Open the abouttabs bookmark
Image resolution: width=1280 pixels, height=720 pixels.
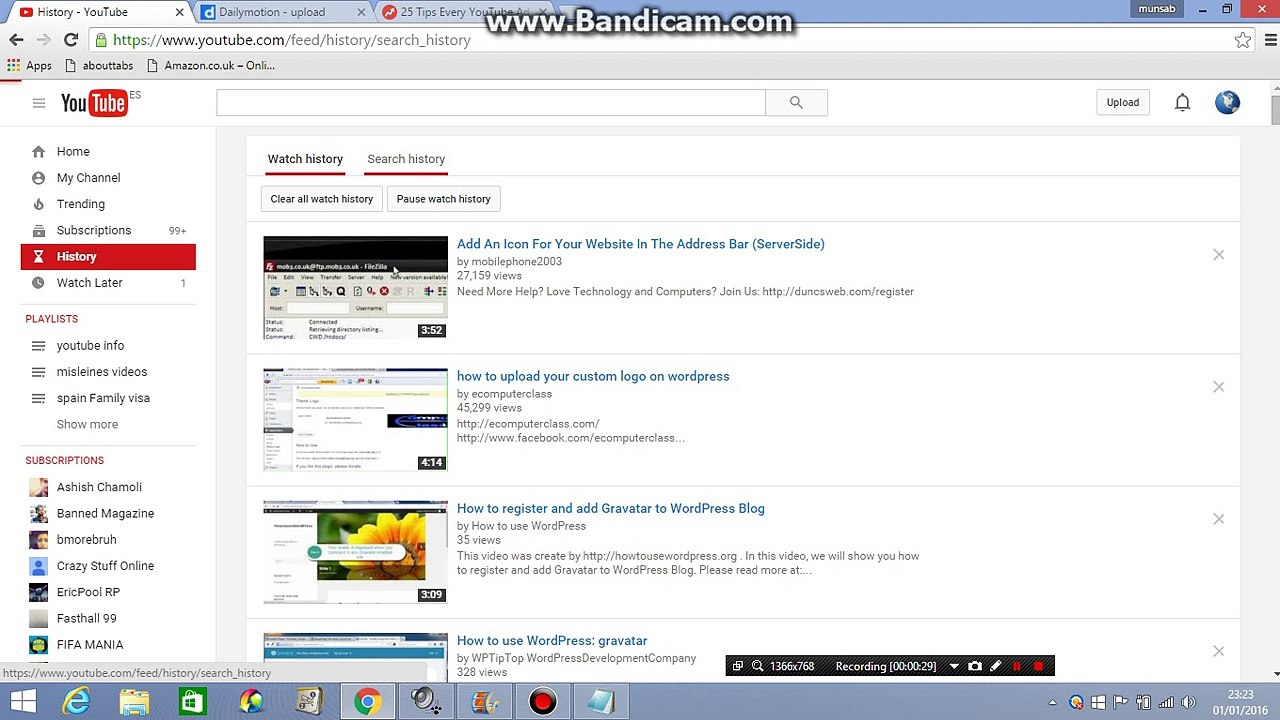coord(98,65)
